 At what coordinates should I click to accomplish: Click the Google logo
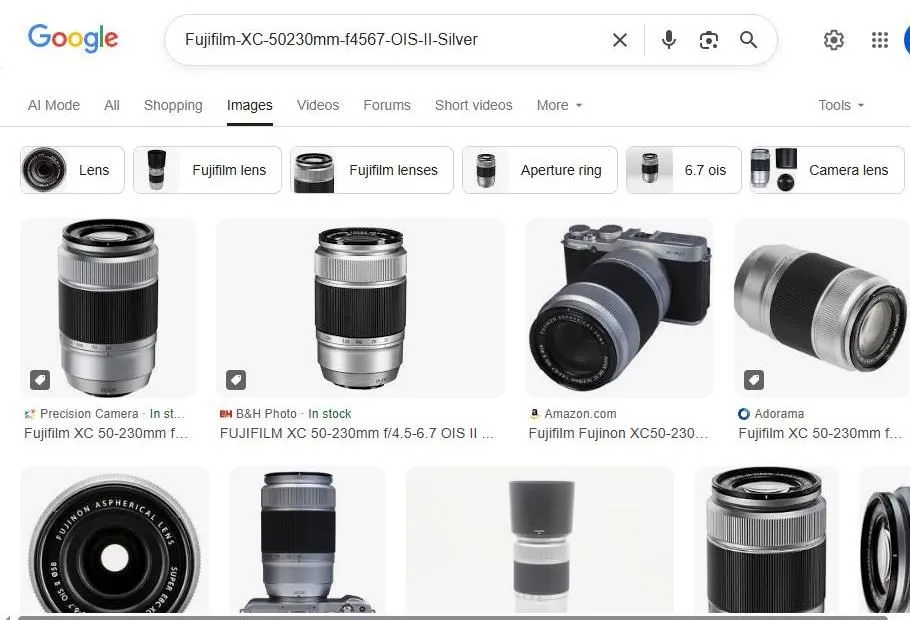(x=73, y=38)
